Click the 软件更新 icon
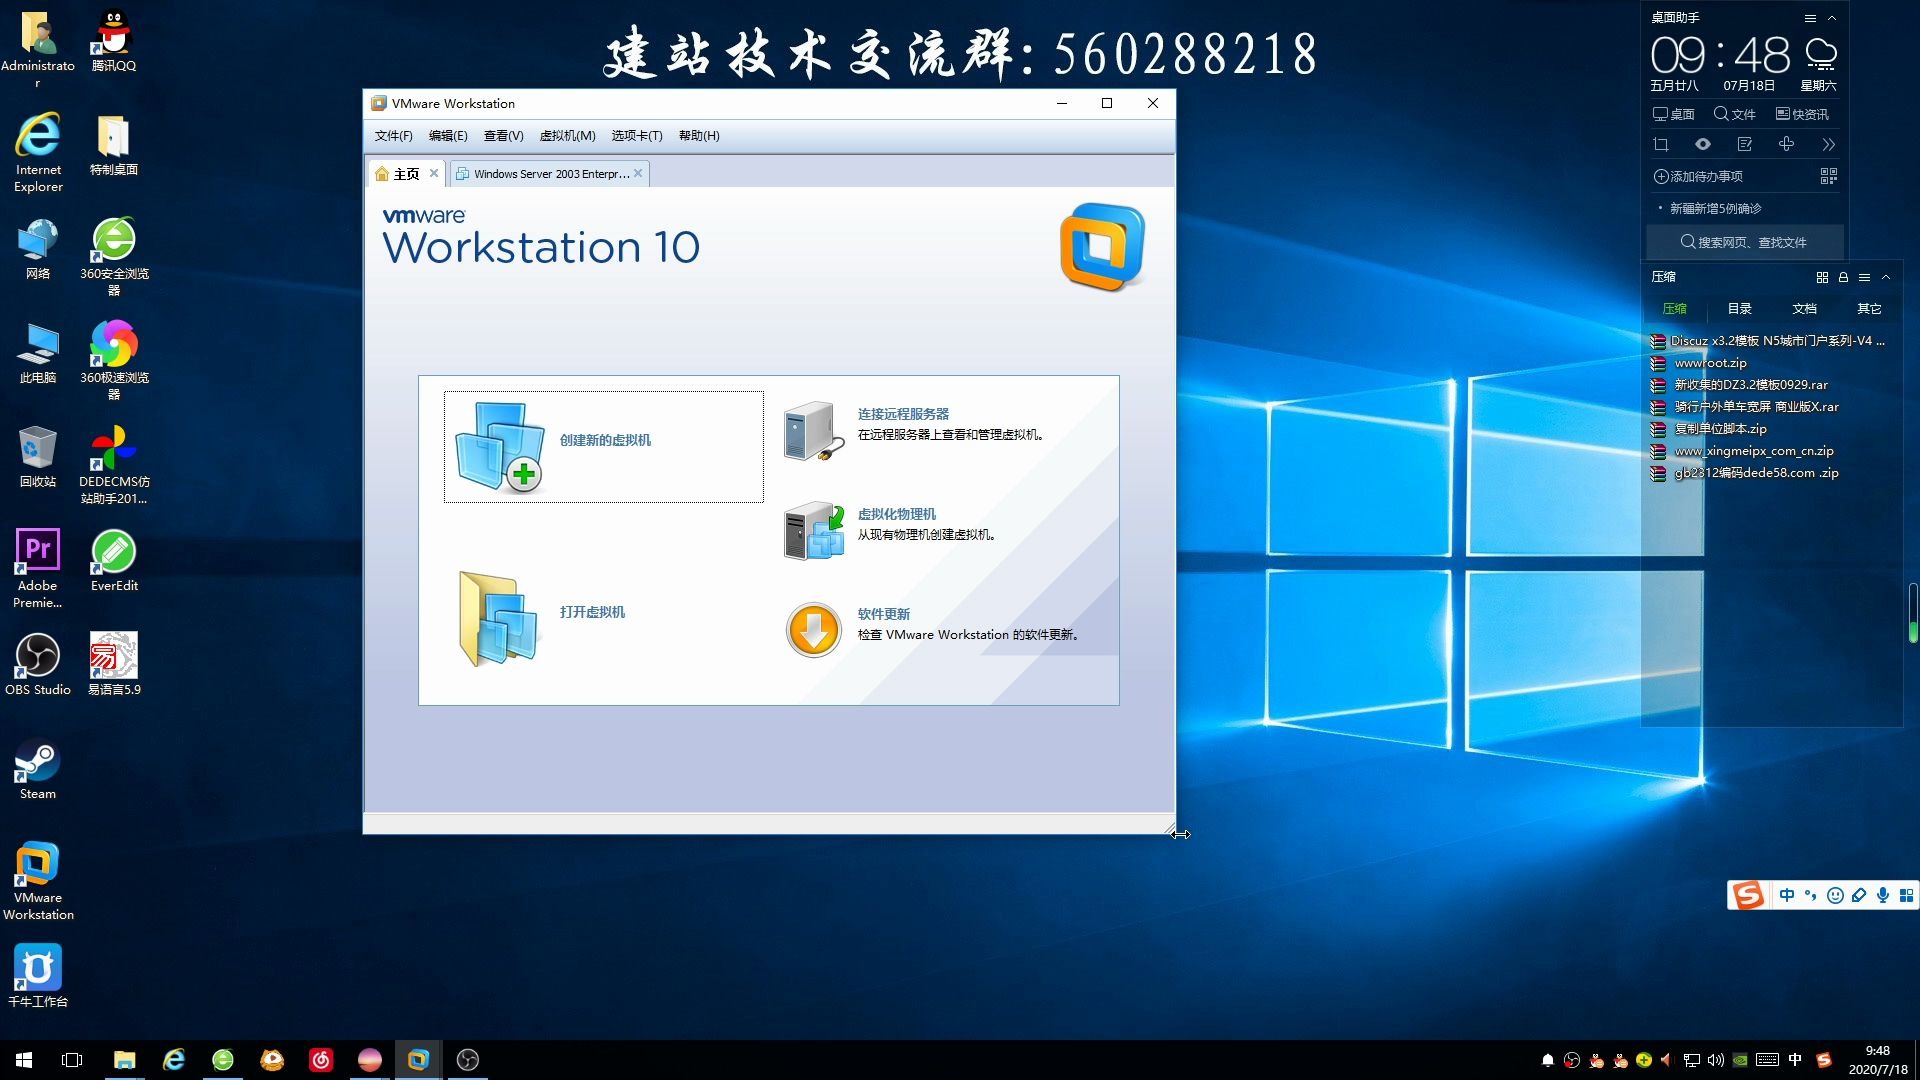Screen dimensions: 1920x1080 click(810, 624)
